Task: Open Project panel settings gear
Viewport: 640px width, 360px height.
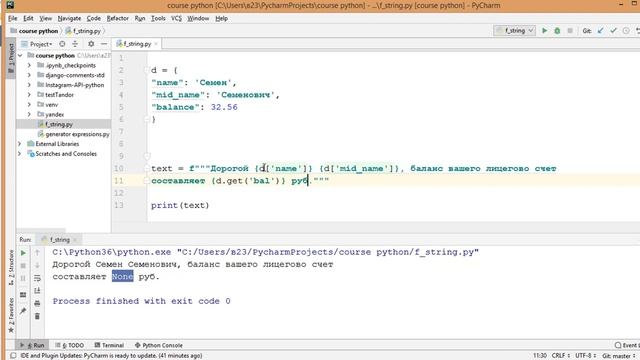Action: 91,44
